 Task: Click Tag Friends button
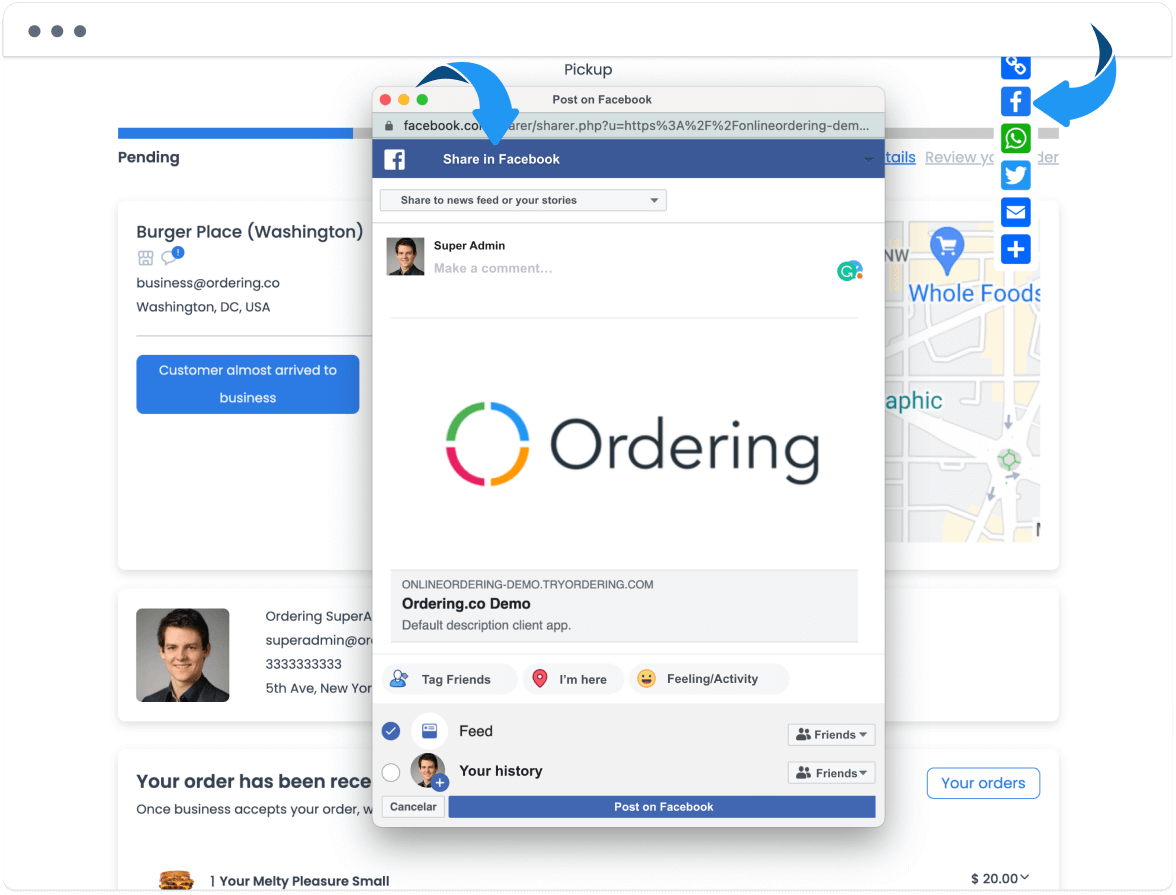point(449,679)
